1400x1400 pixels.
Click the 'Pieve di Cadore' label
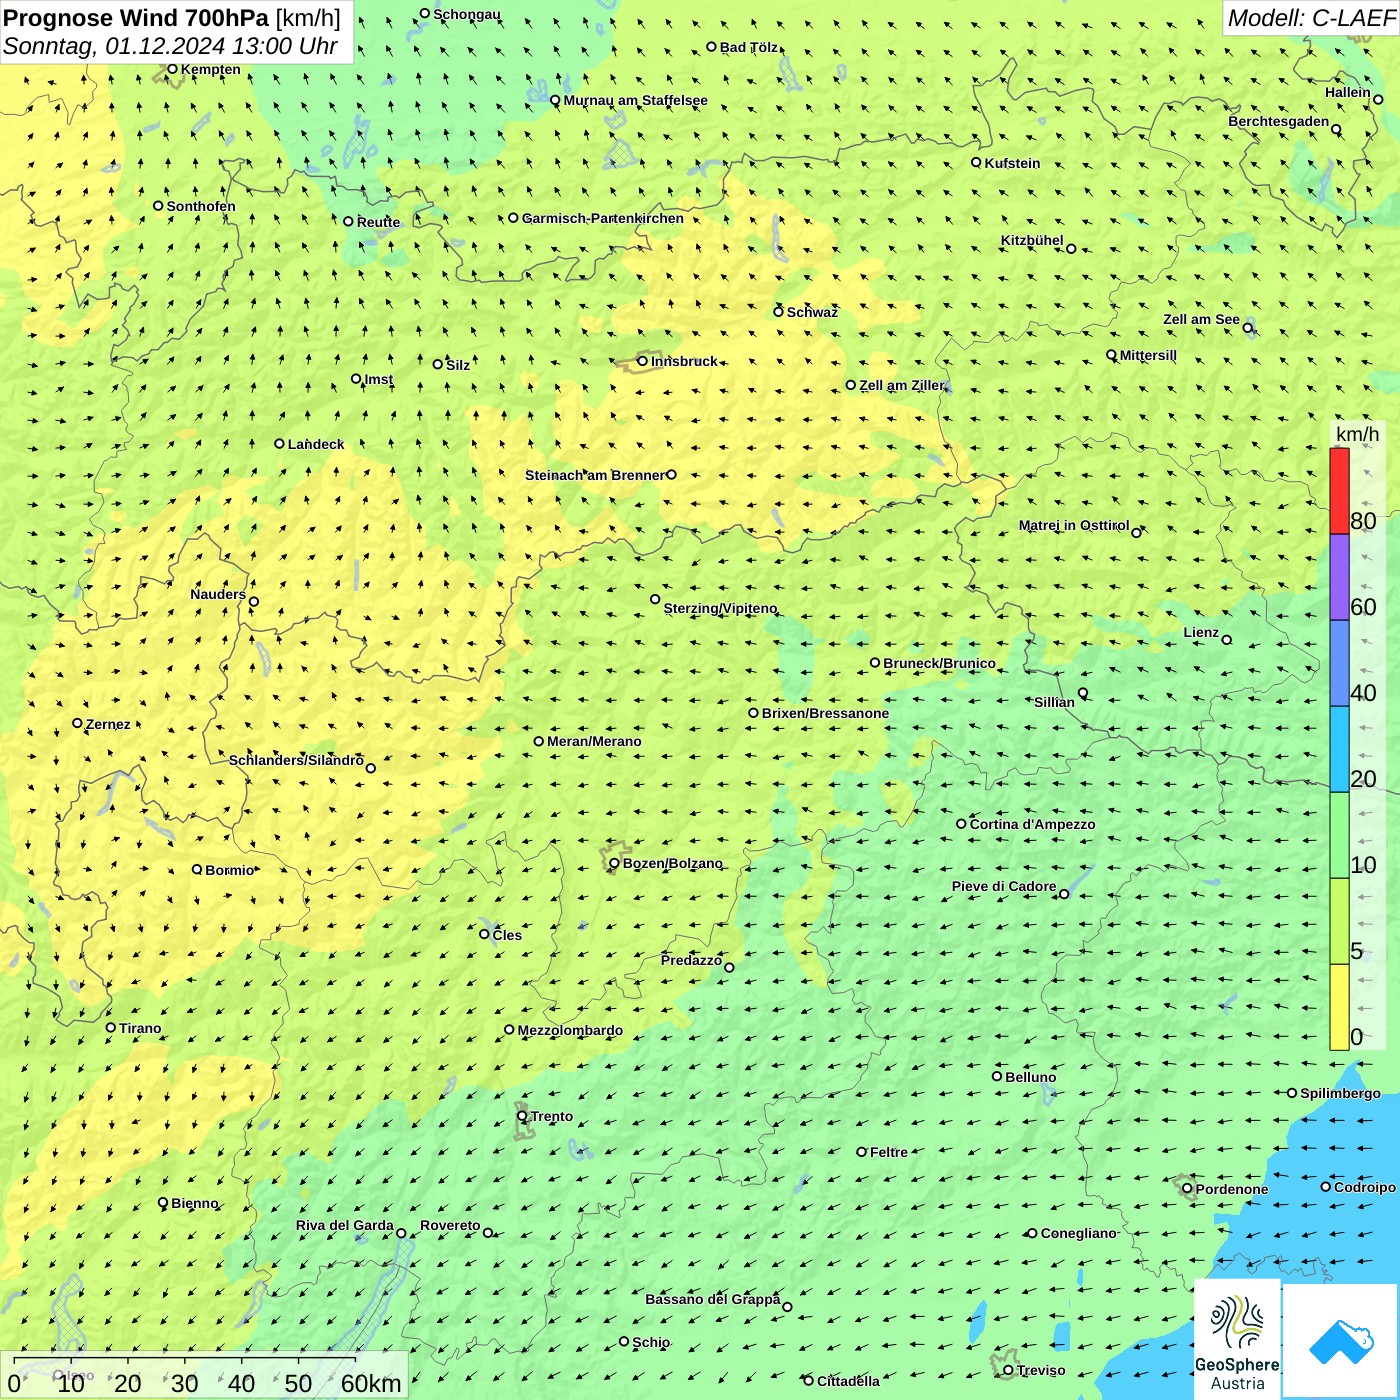tap(1004, 886)
